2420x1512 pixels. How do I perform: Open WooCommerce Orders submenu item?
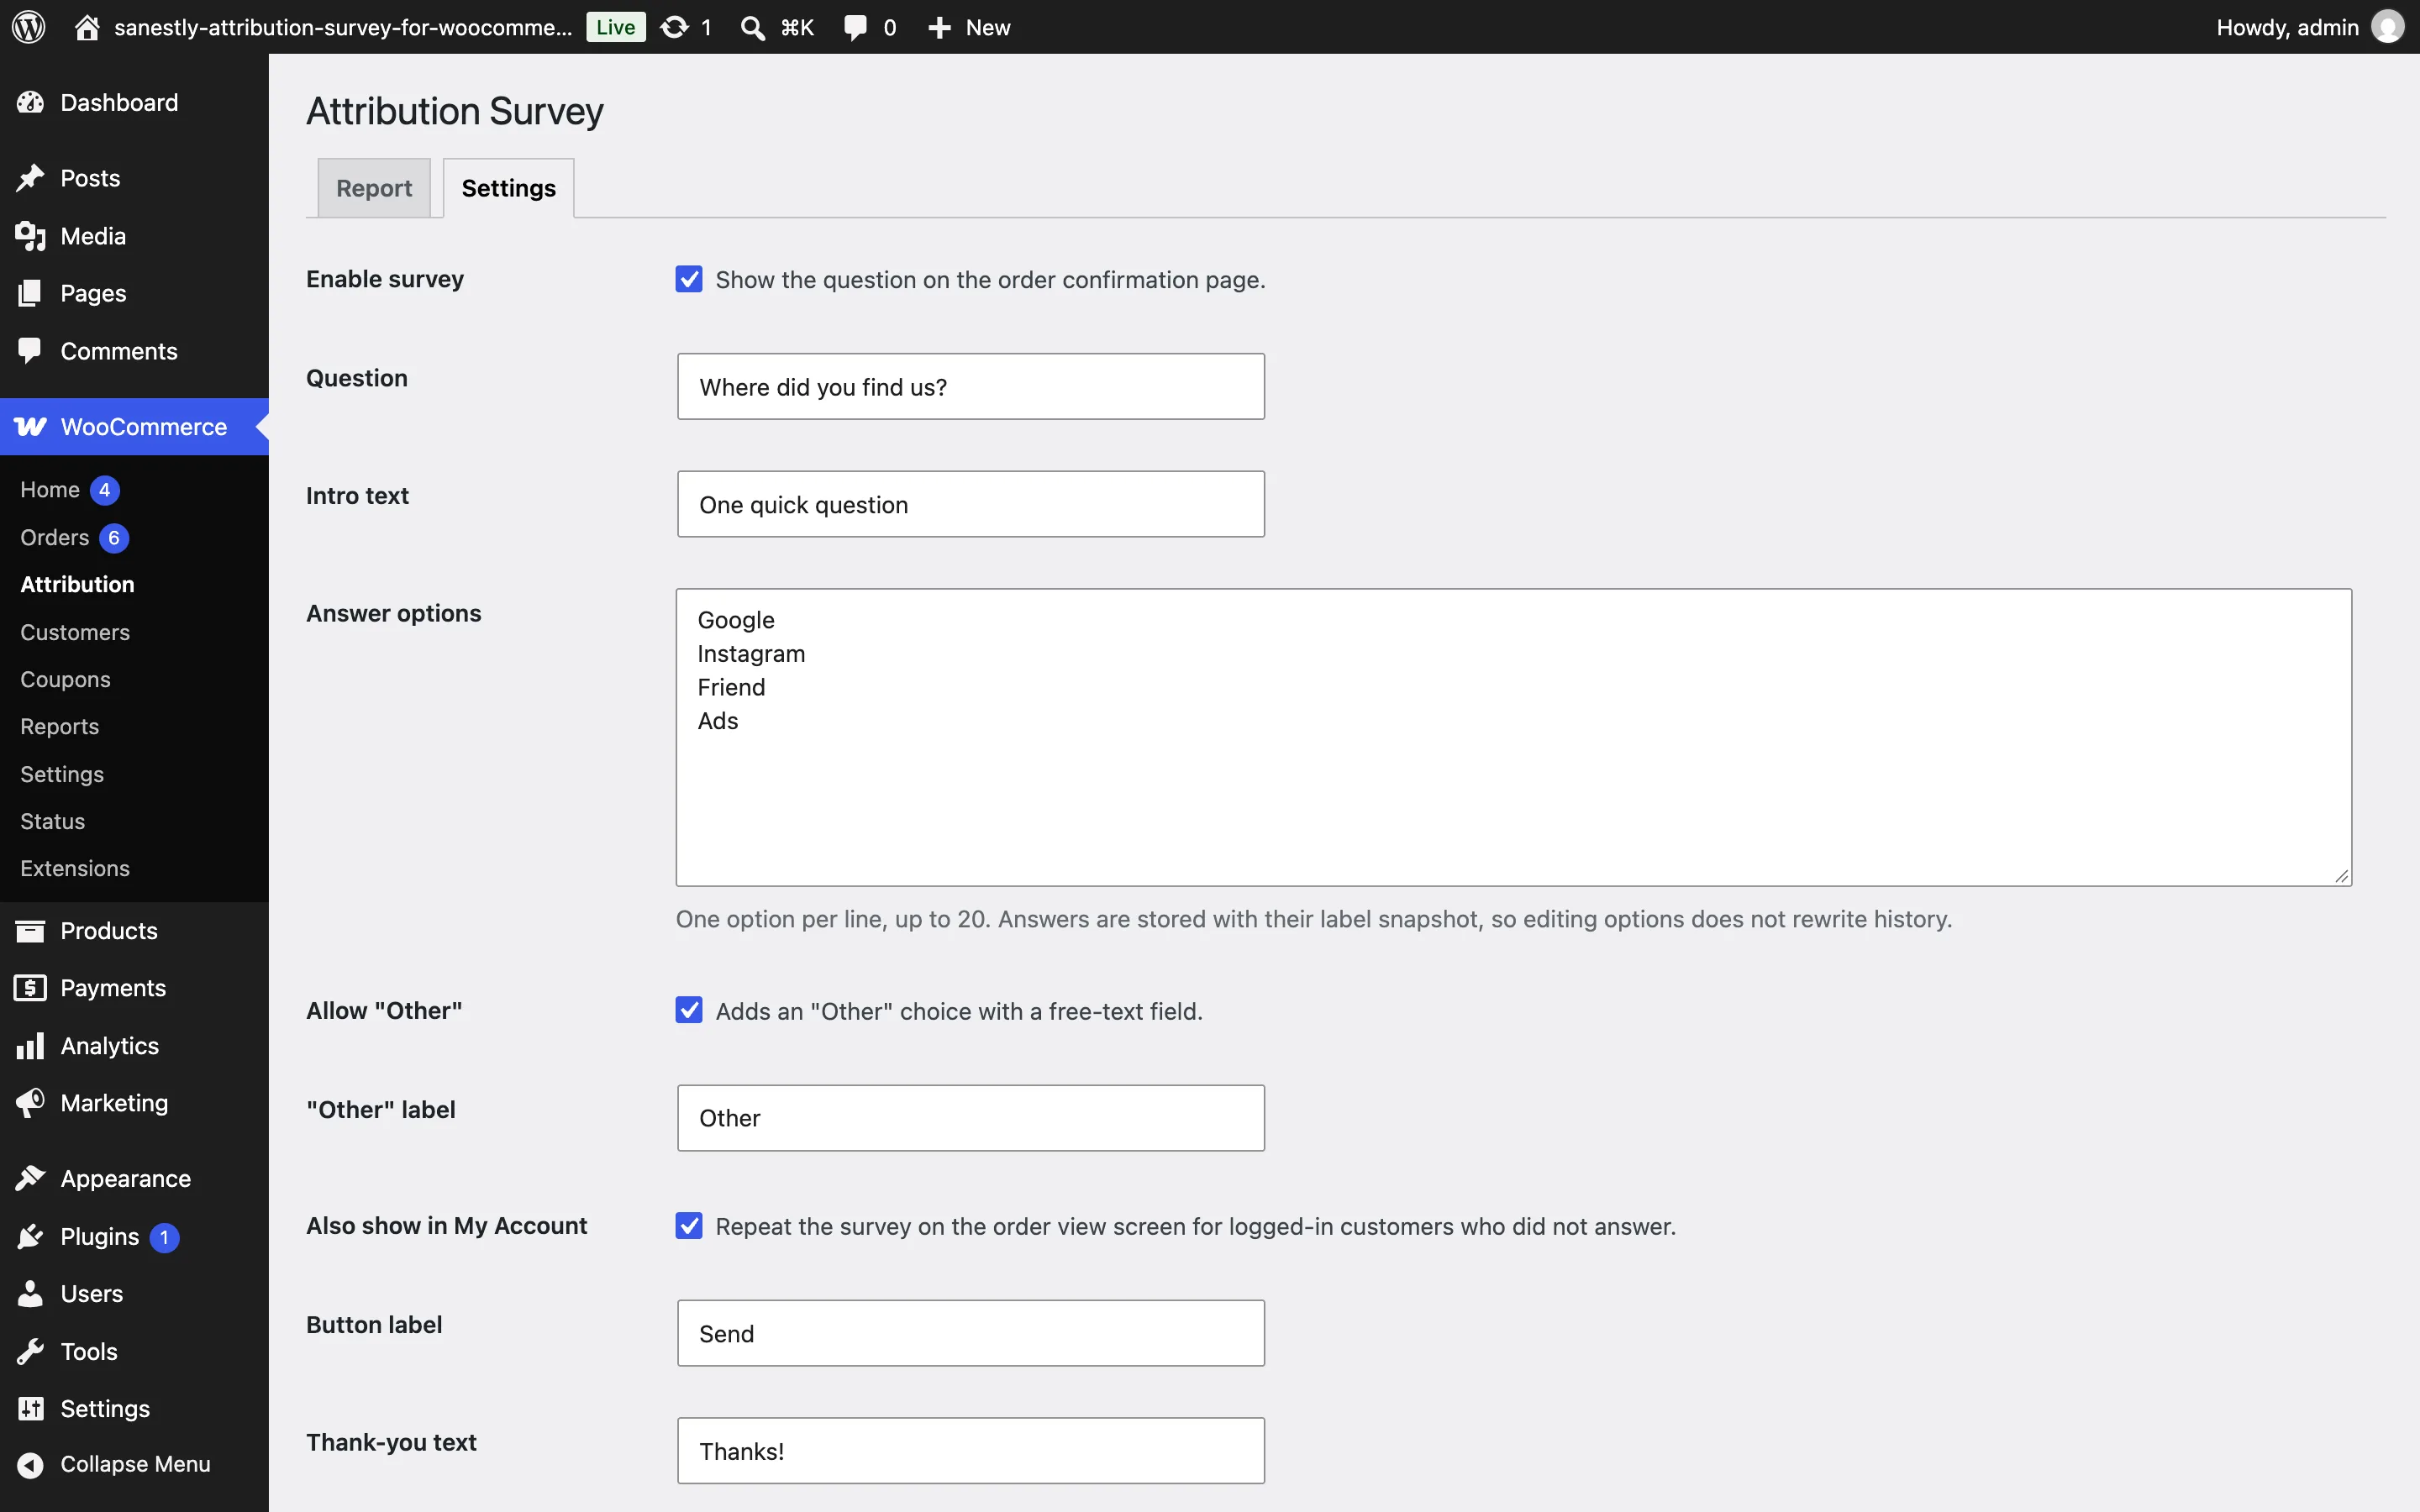pos(134,538)
